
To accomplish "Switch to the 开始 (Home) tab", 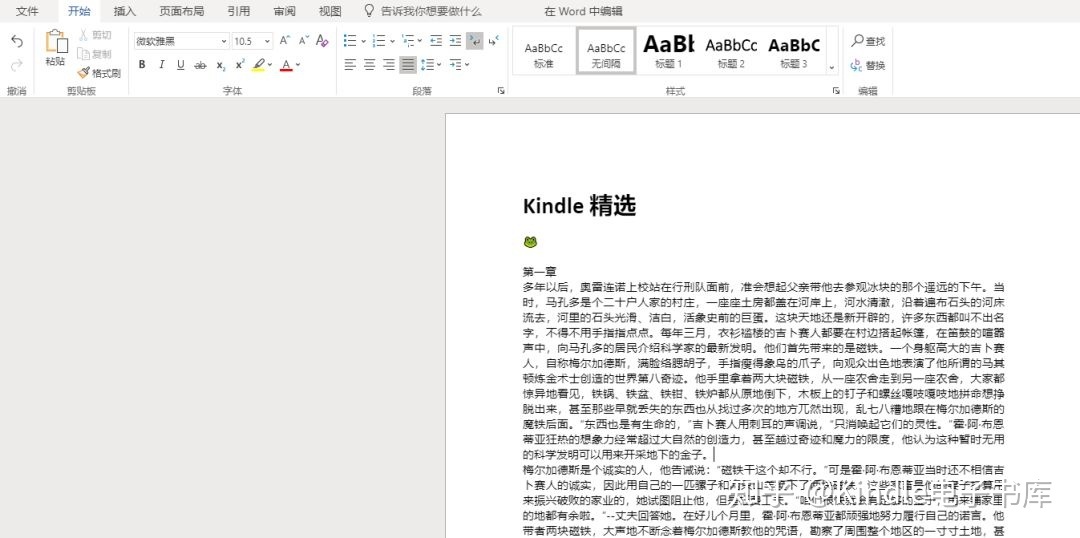I will coord(79,11).
